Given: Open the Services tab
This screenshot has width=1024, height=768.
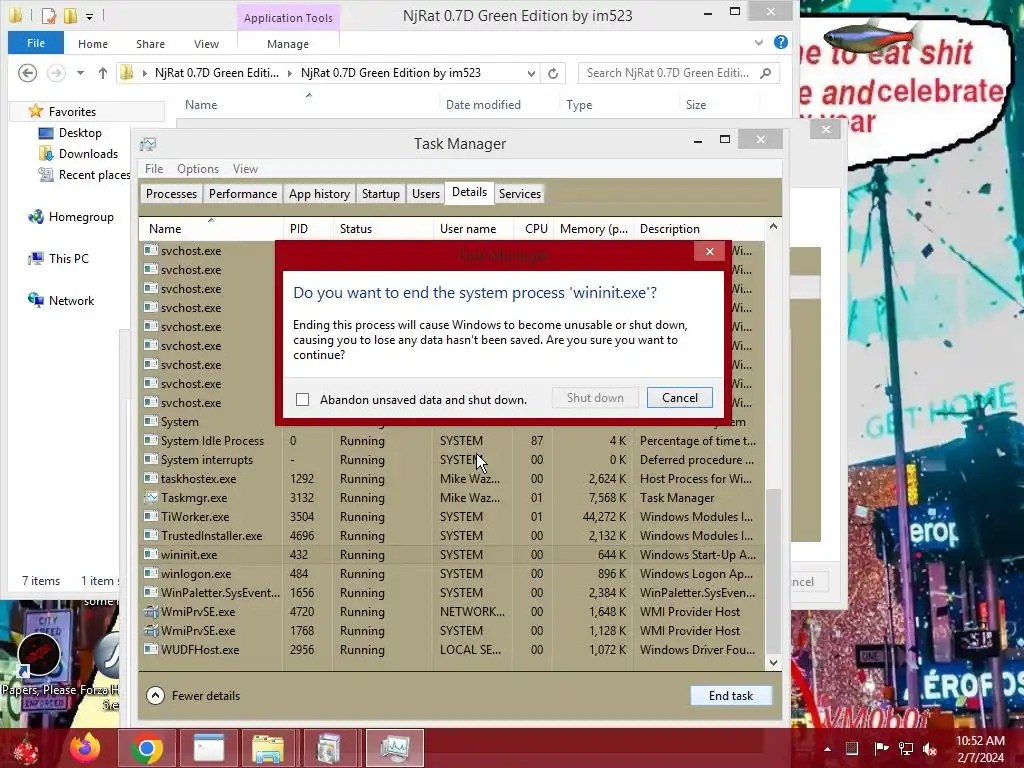Looking at the screenshot, I should 520,194.
